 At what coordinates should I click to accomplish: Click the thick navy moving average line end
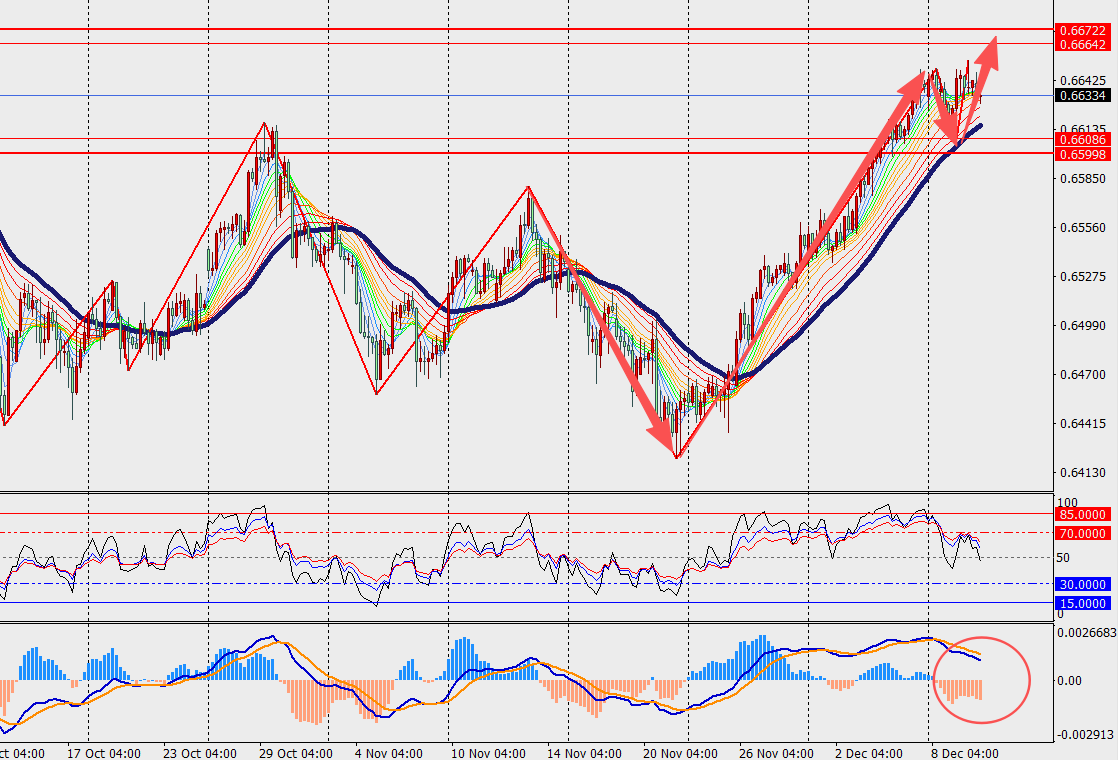[979, 126]
